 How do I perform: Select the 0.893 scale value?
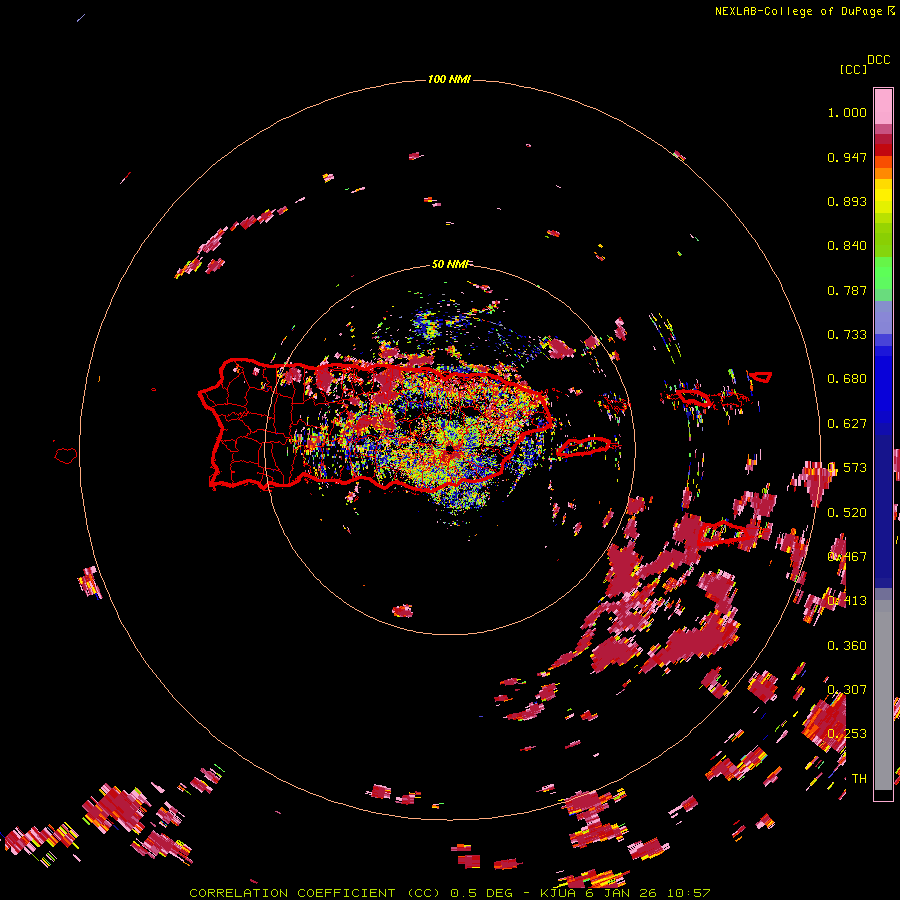(x=847, y=201)
